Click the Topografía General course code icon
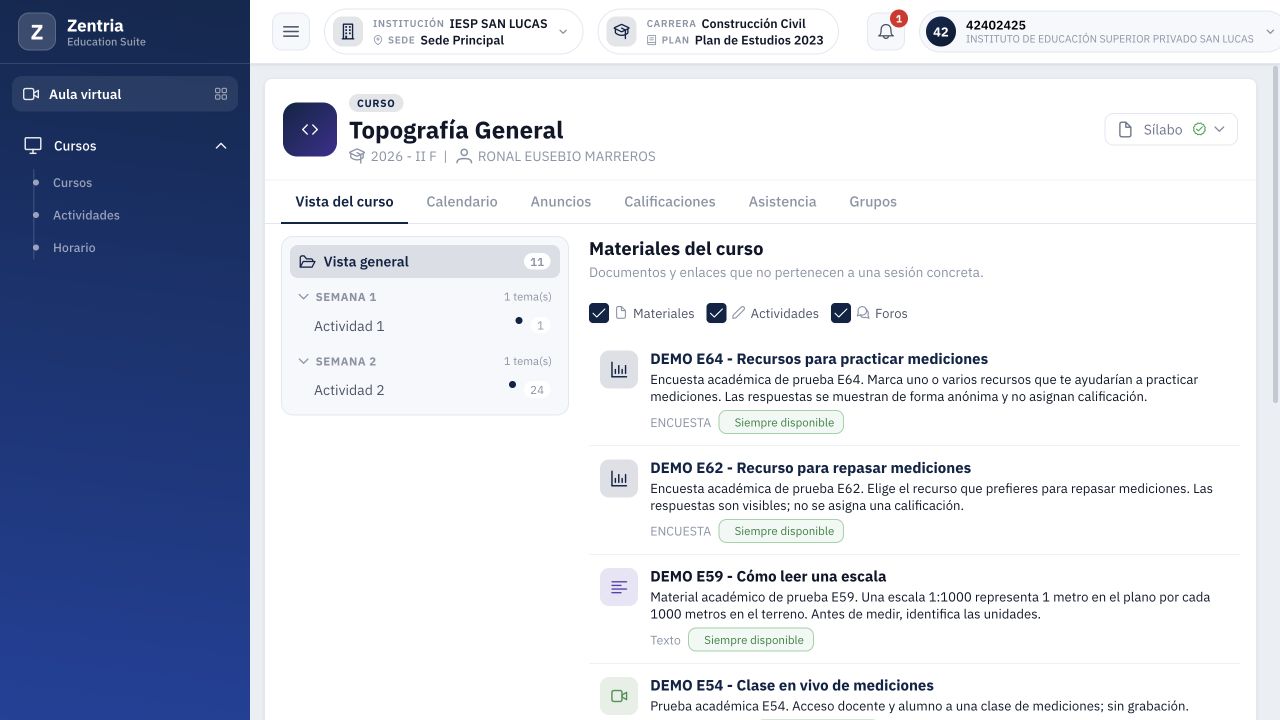The image size is (1280, 720). click(310, 129)
